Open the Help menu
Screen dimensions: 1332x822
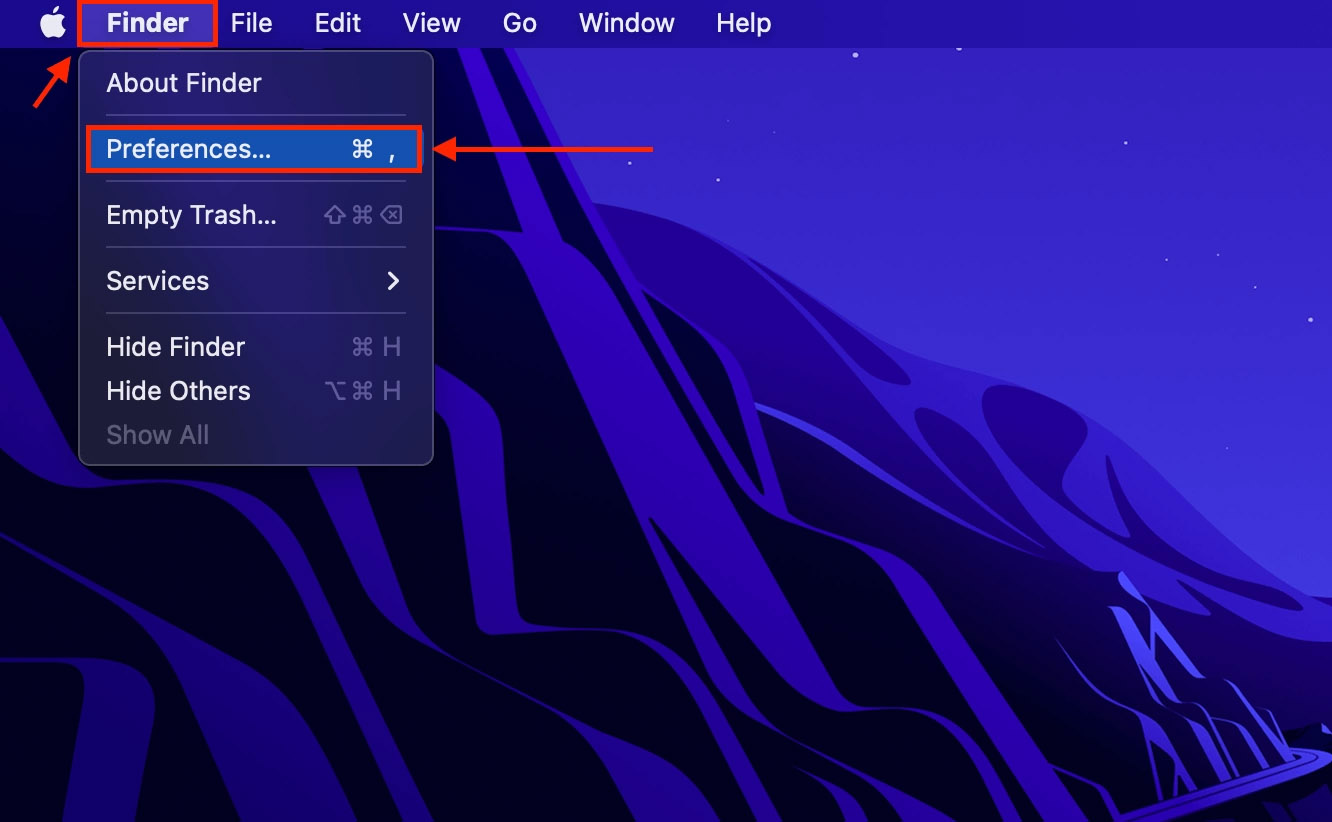pyautogui.click(x=743, y=22)
